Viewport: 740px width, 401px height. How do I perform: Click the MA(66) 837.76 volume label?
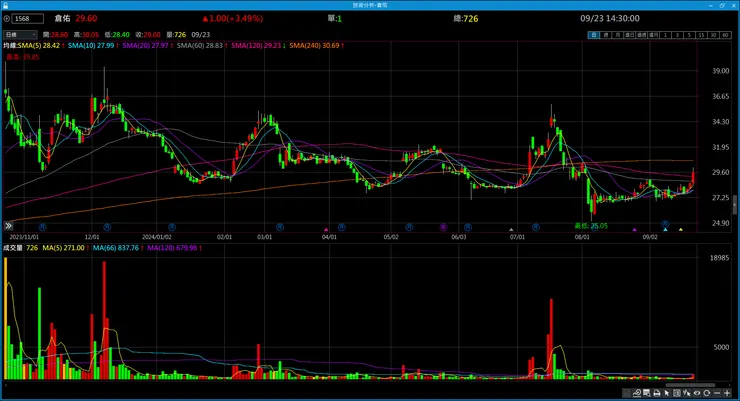click(x=116, y=248)
